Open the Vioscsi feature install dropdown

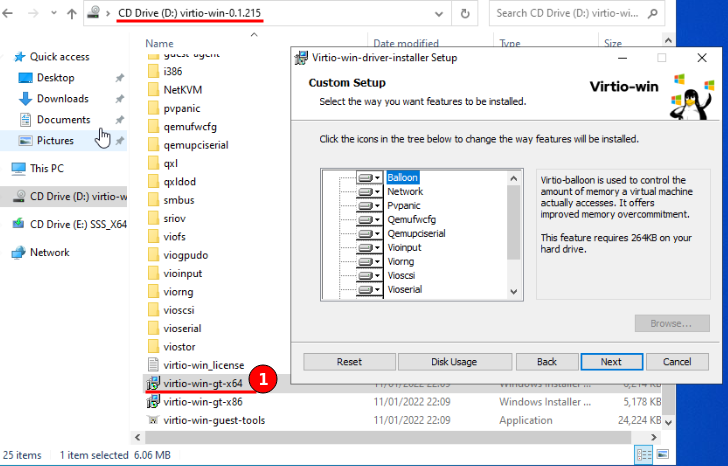point(370,275)
